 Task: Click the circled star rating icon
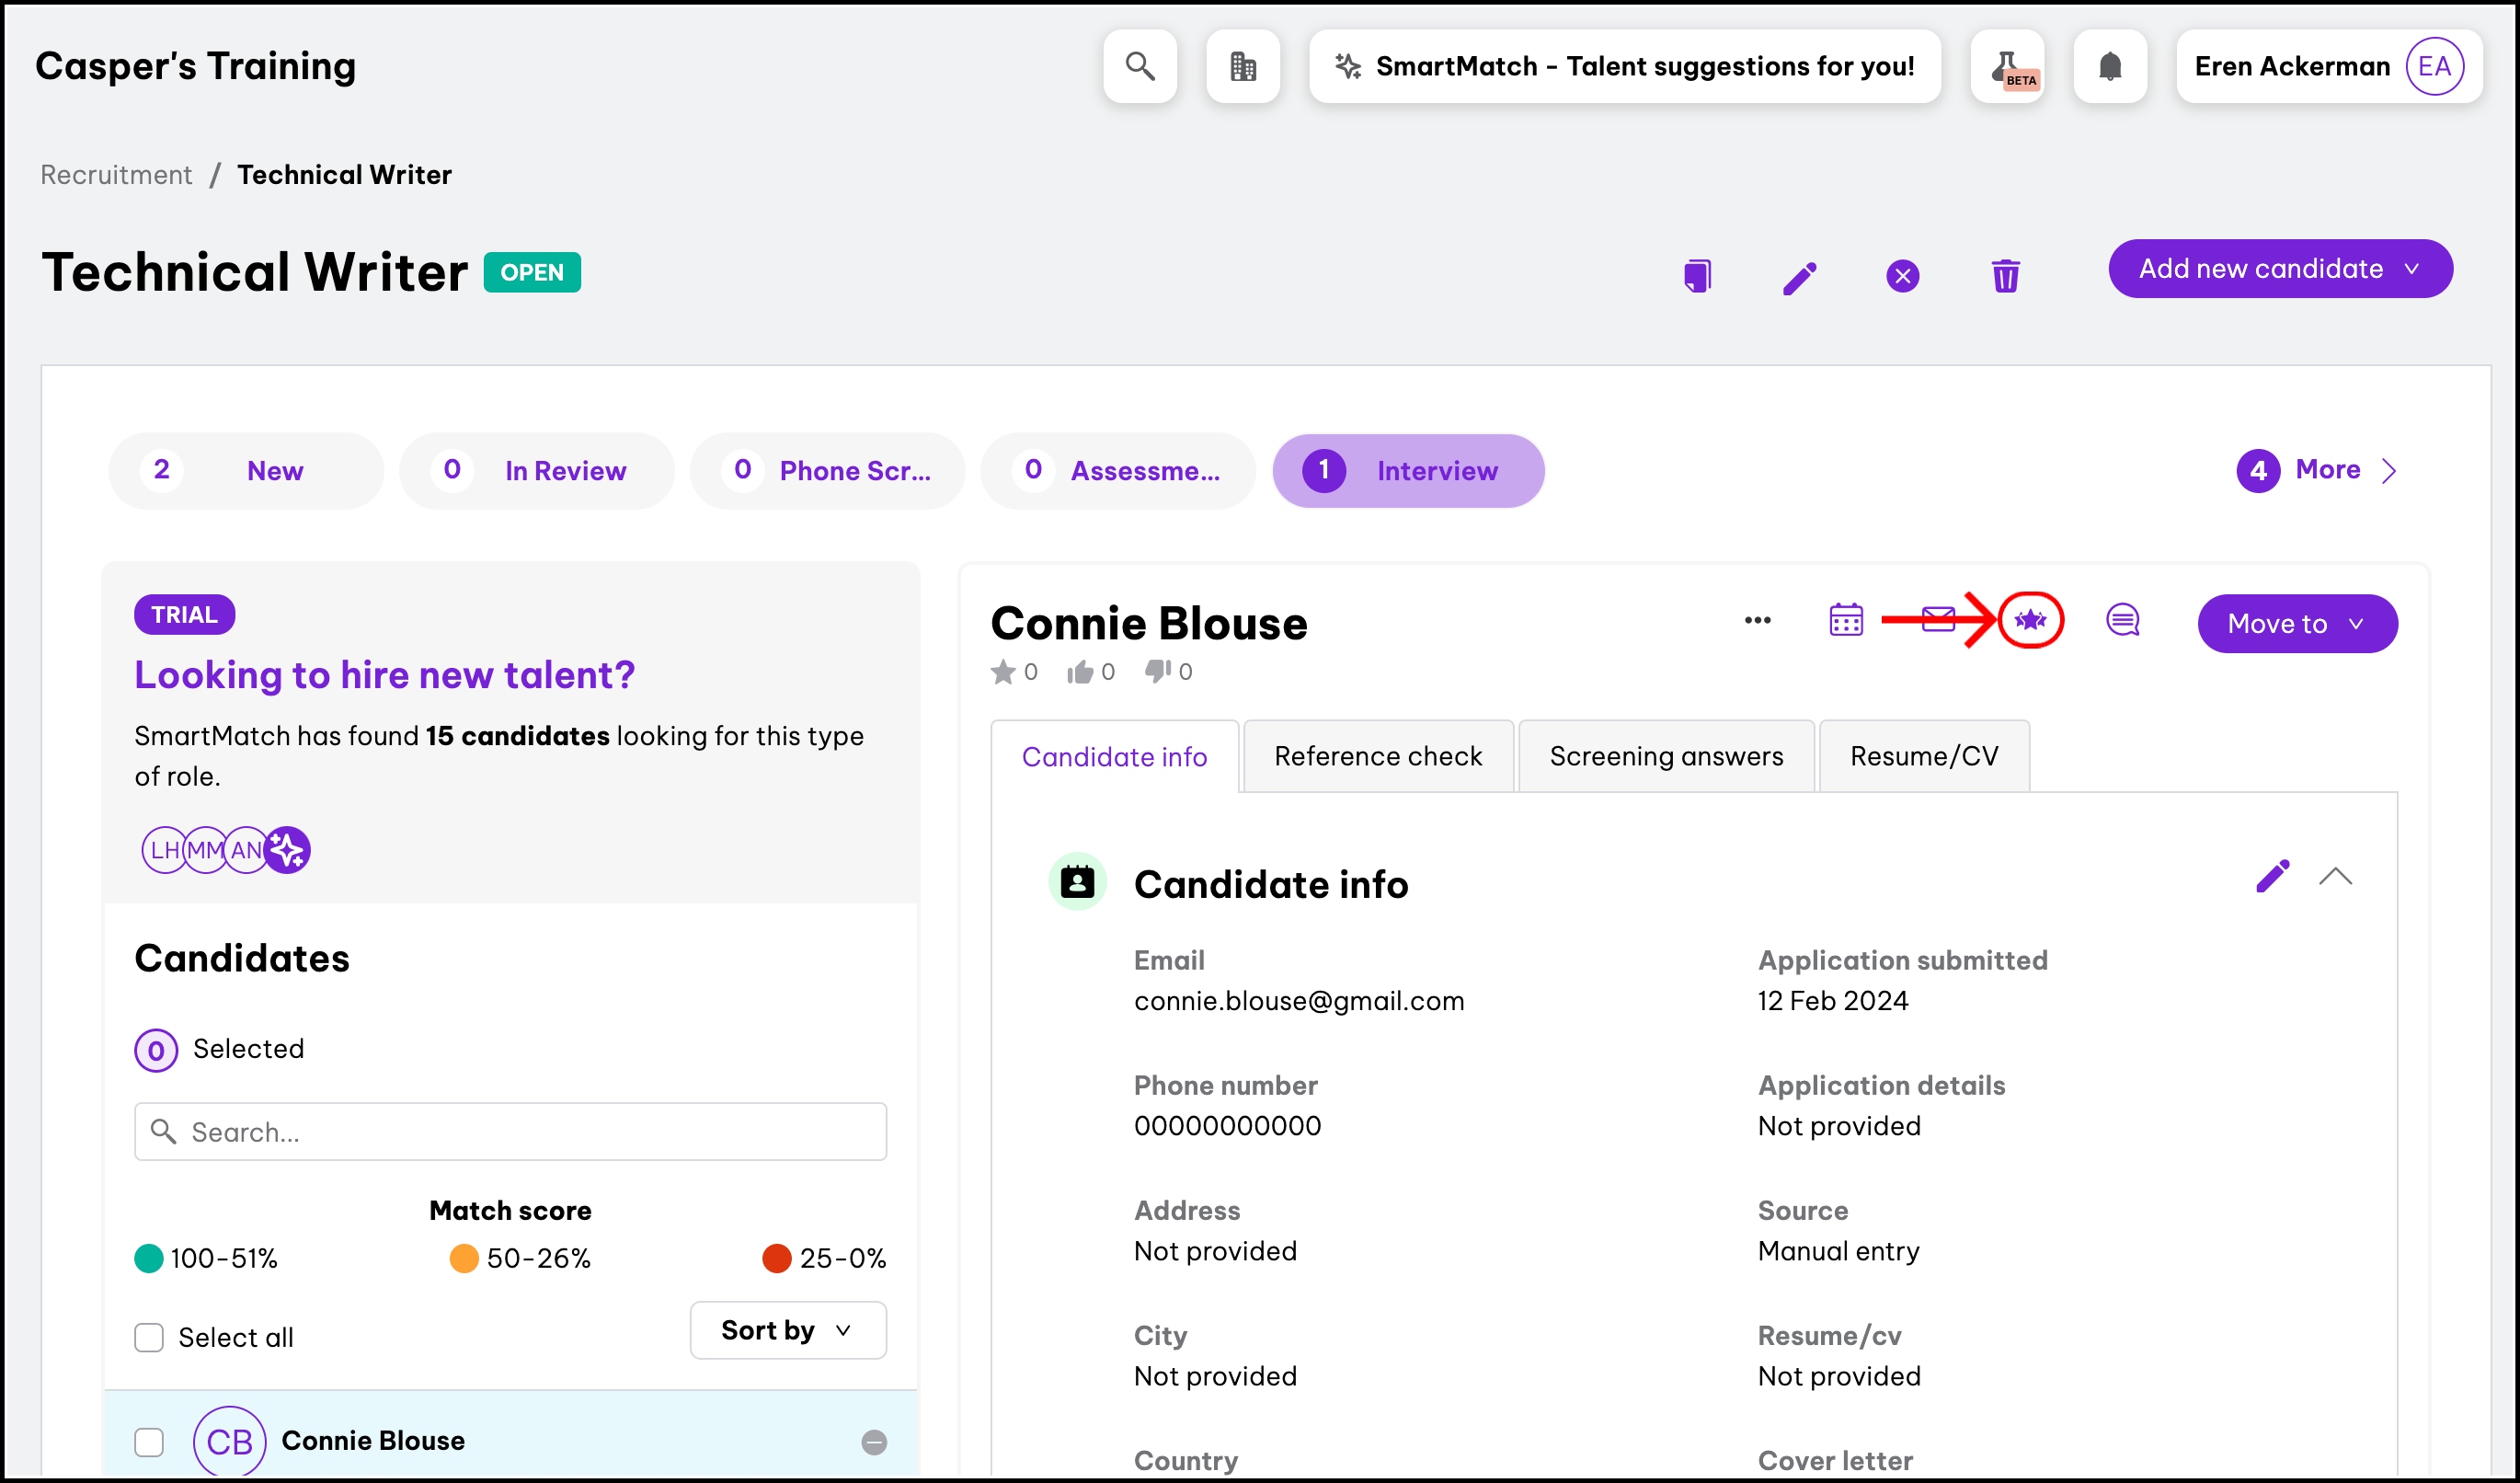[x=2030, y=620]
